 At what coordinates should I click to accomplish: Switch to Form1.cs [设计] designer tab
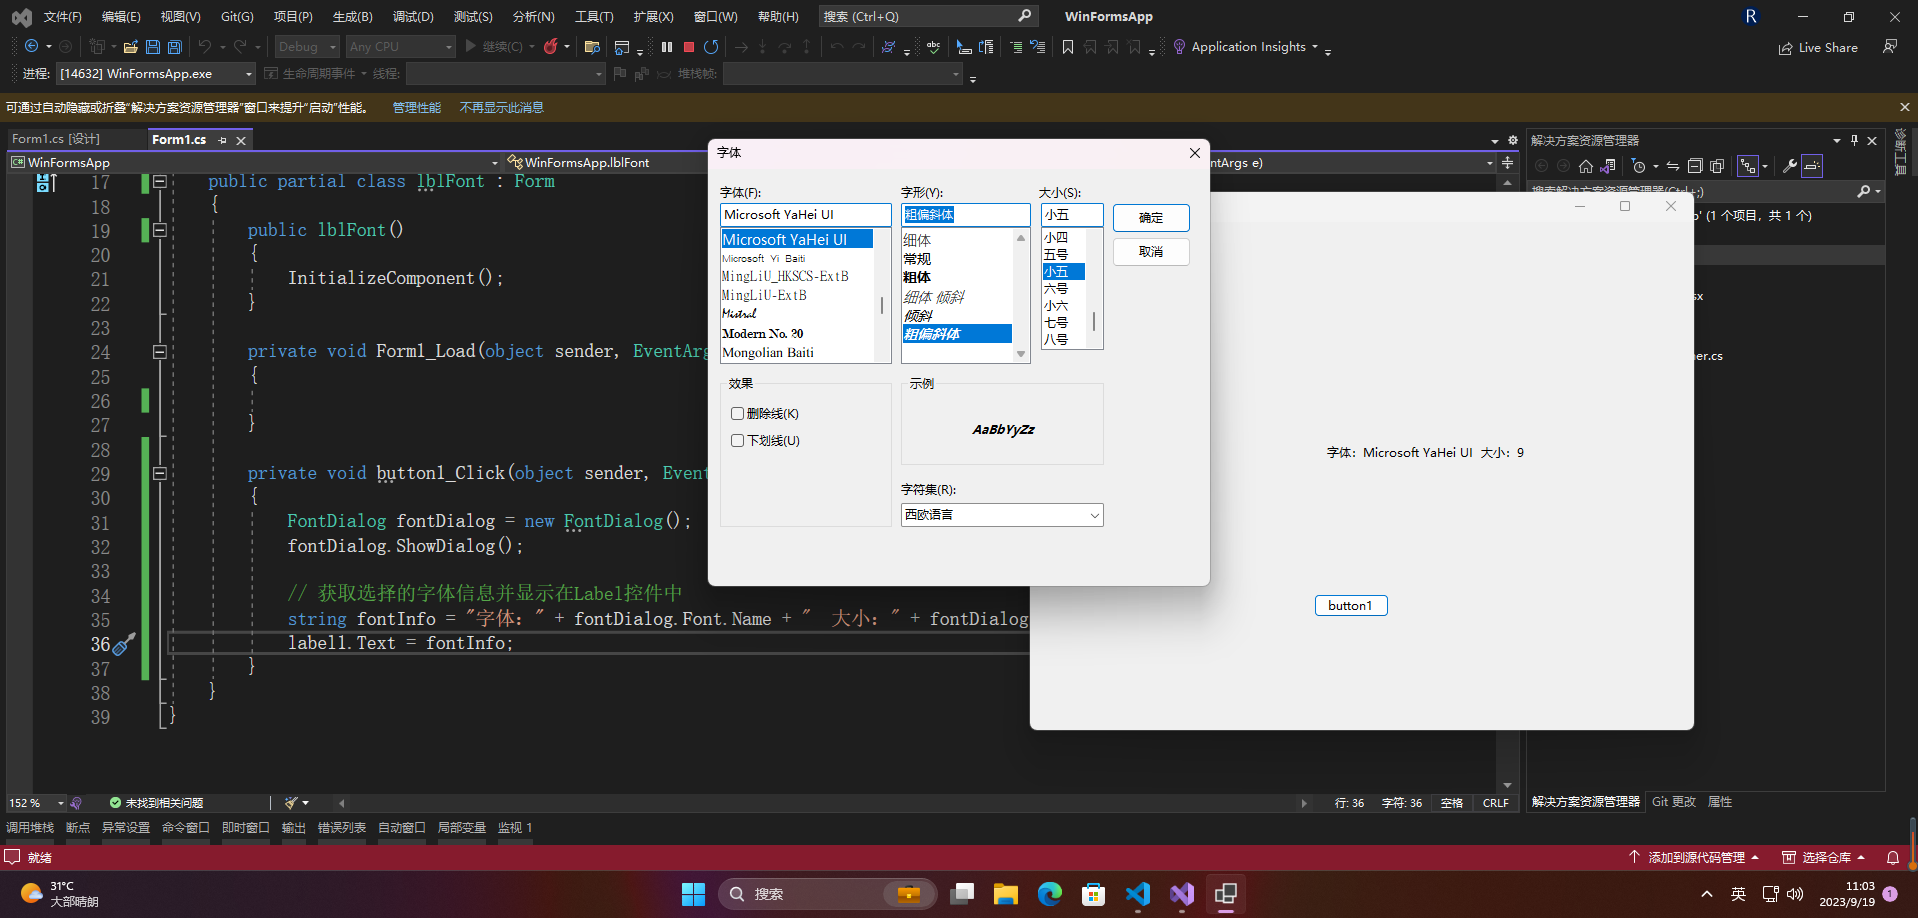tap(56, 139)
